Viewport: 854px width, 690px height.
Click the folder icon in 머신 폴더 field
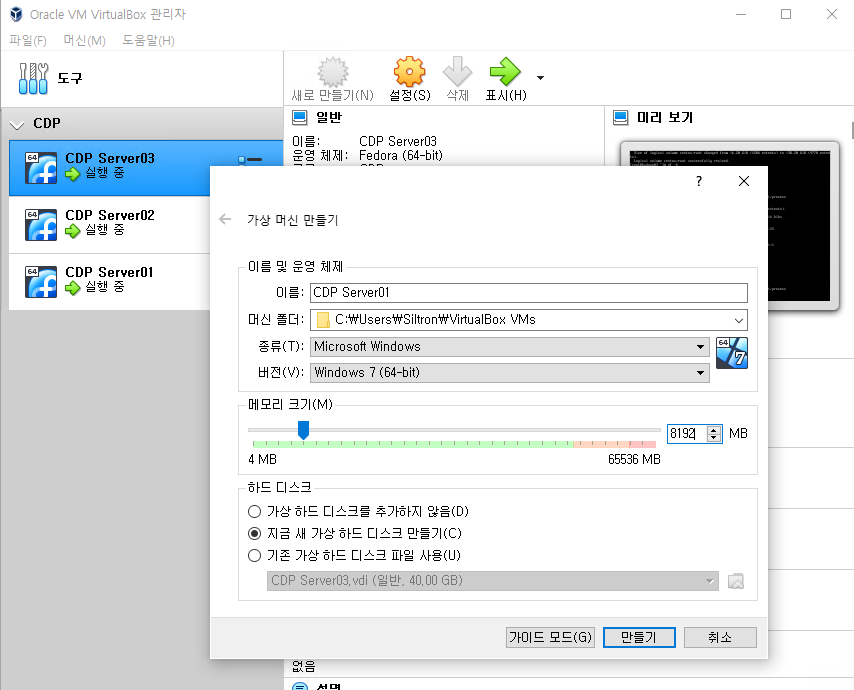[x=323, y=320]
